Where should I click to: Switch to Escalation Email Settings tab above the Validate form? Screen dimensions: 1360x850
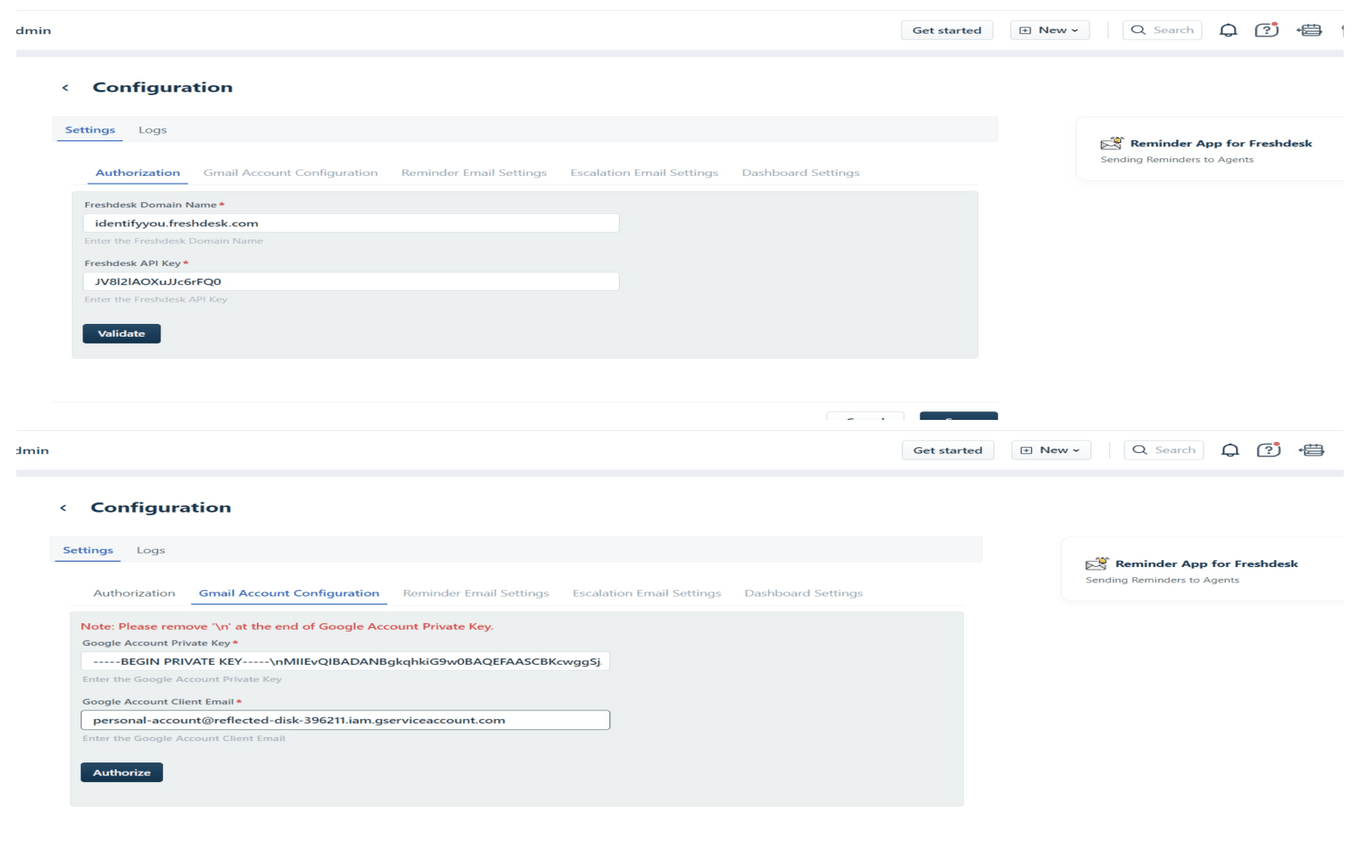point(644,173)
